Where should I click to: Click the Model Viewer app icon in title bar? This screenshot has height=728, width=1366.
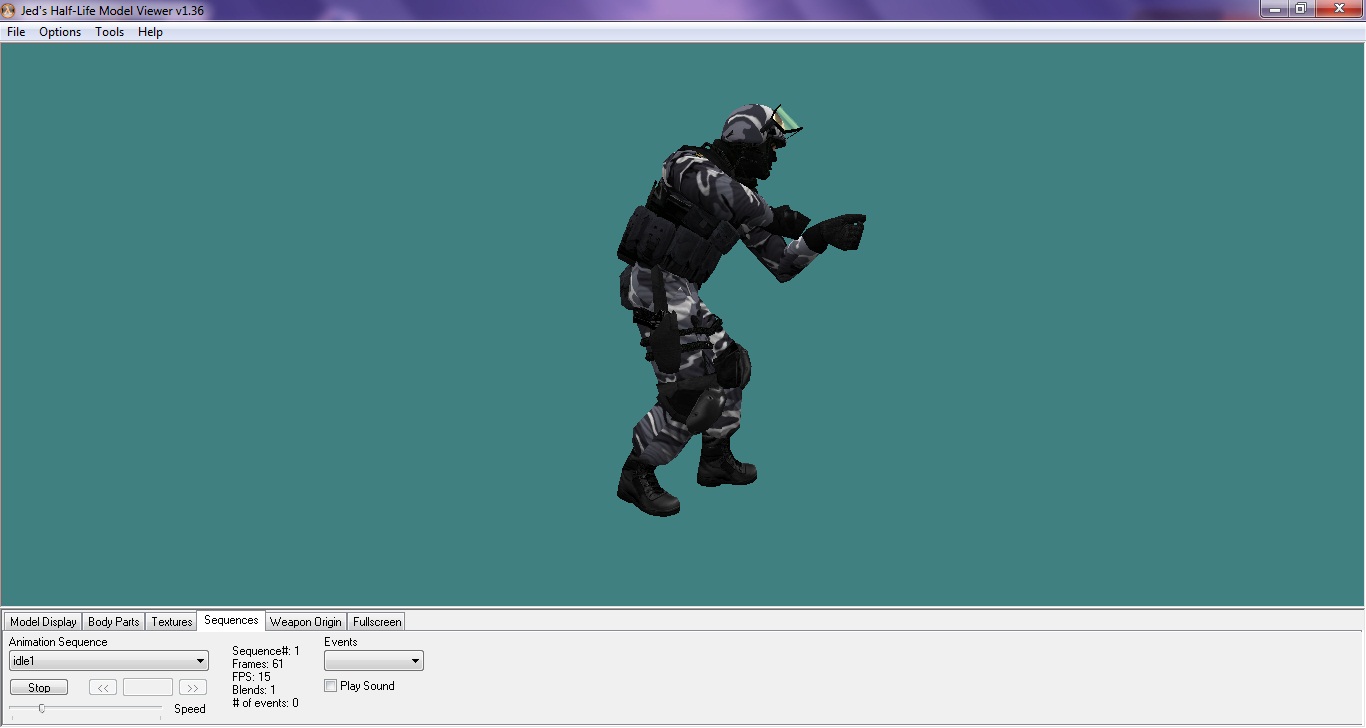[x=9, y=10]
